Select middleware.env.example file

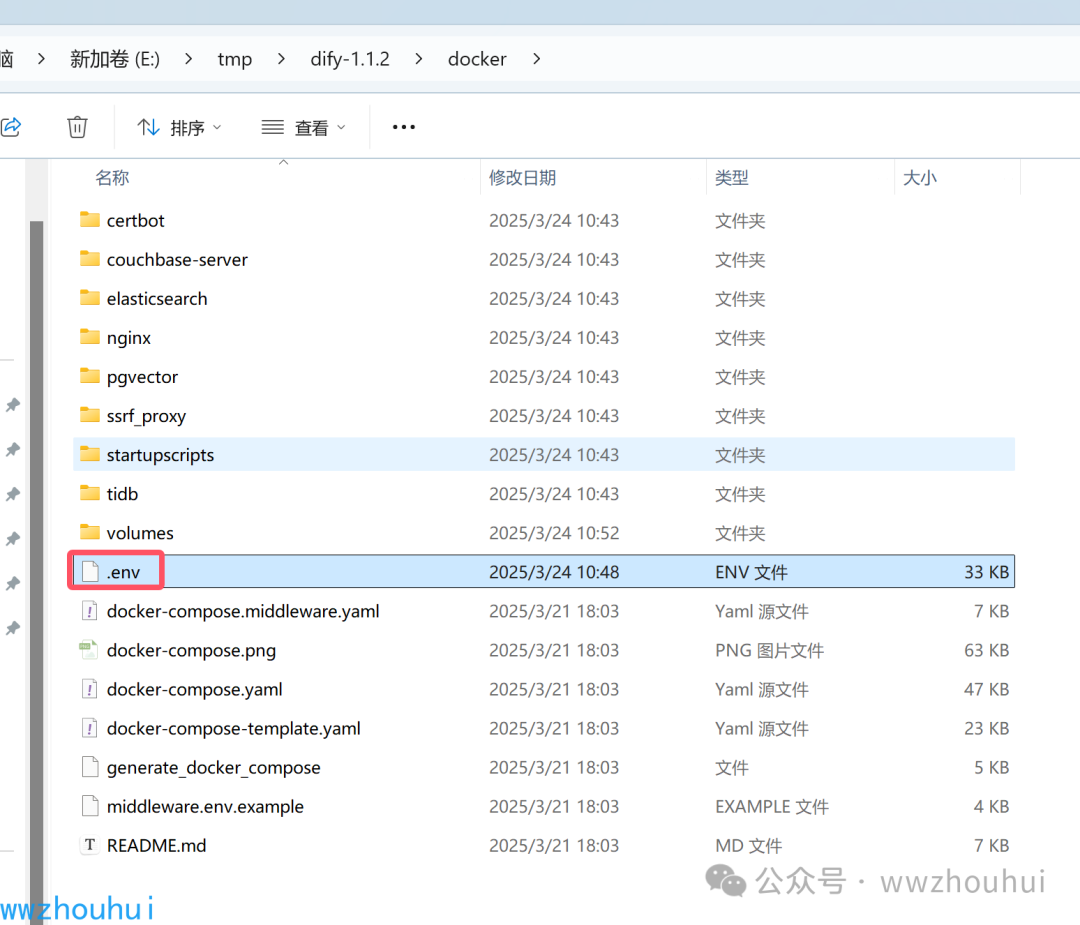click(205, 806)
